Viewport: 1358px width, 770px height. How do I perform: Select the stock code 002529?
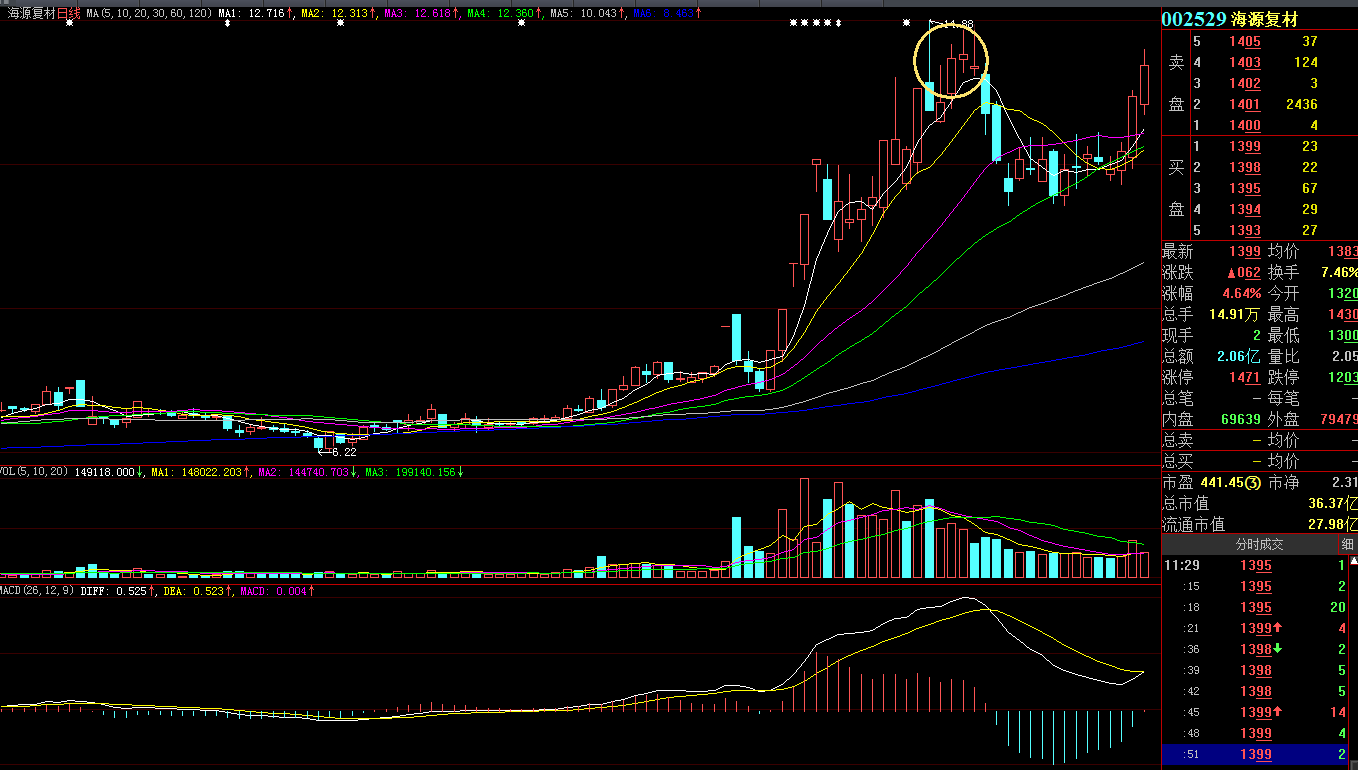click(x=1194, y=19)
